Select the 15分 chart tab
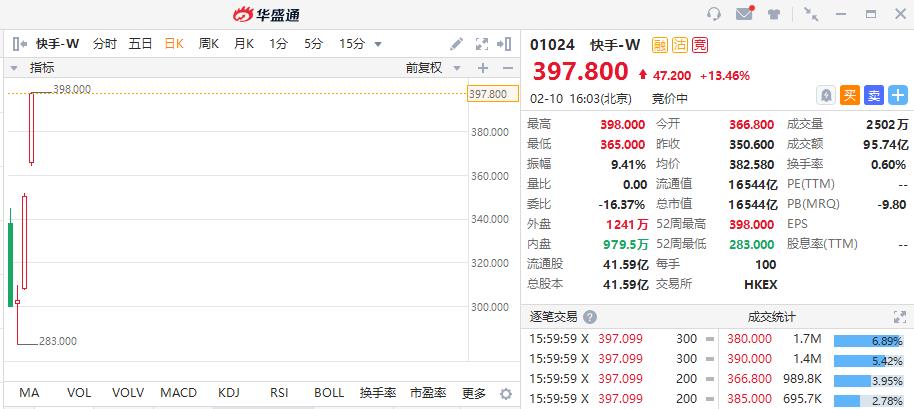The height and width of the screenshot is (409, 914). coord(352,44)
